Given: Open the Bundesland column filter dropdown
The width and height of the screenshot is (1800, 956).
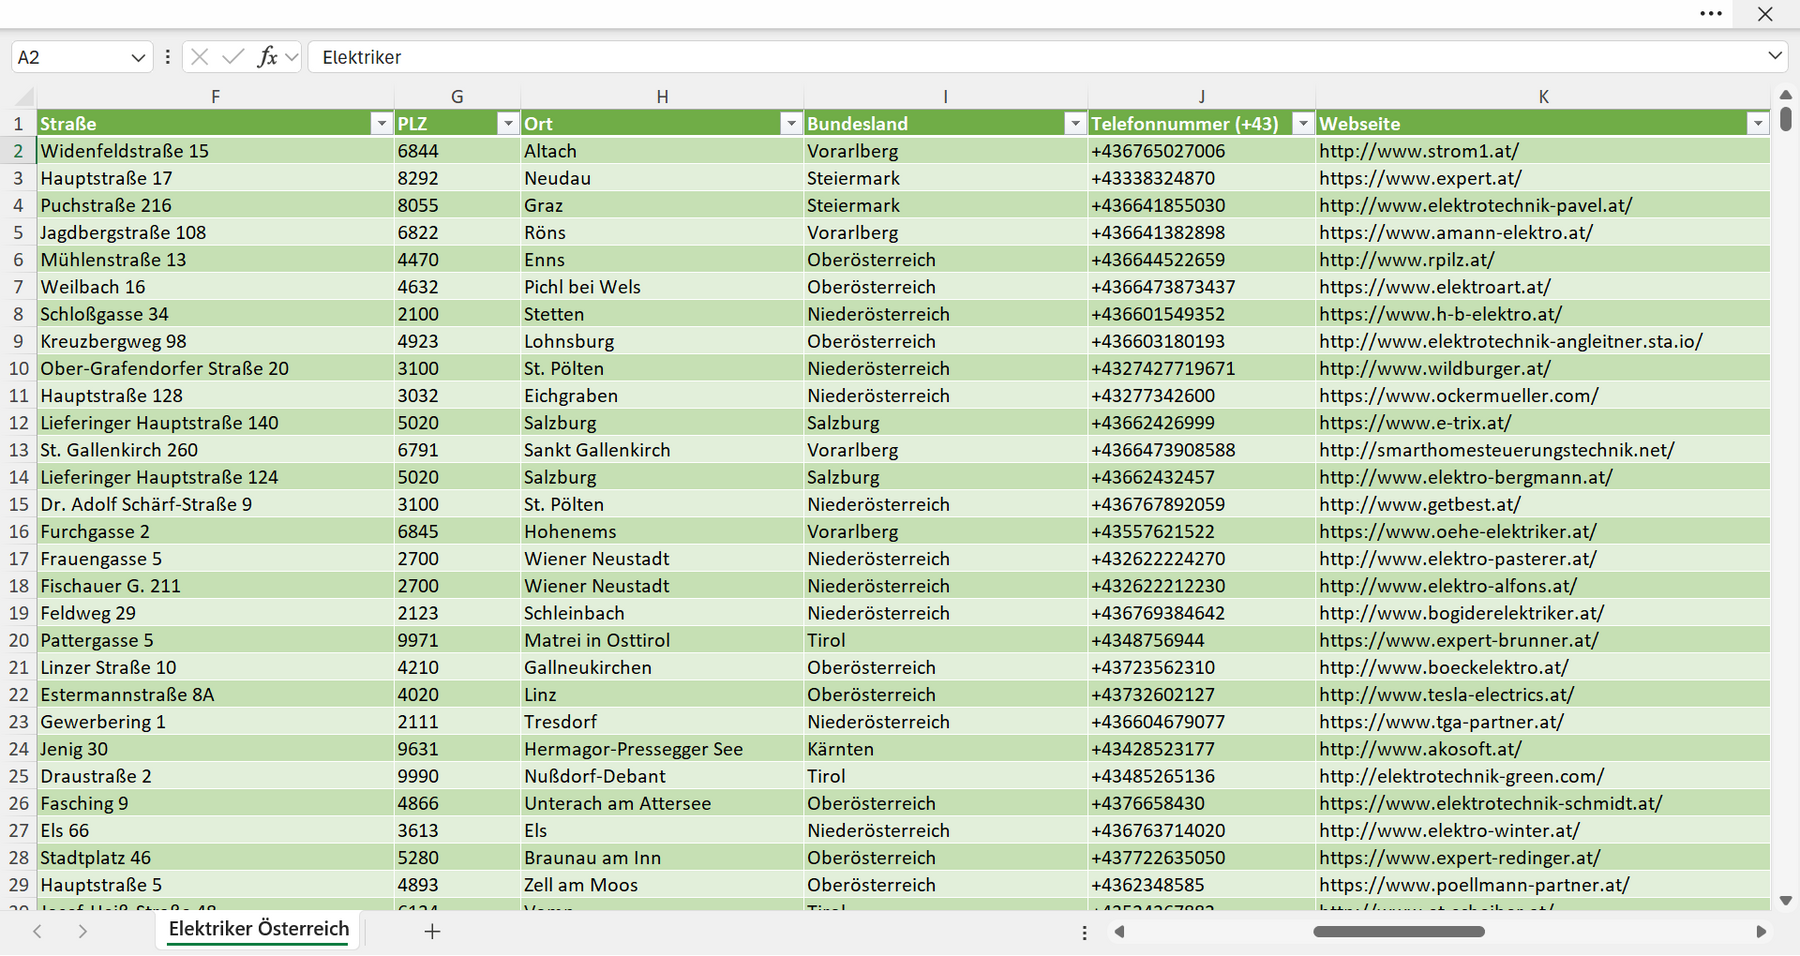Looking at the screenshot, I should click(1075, 123).
